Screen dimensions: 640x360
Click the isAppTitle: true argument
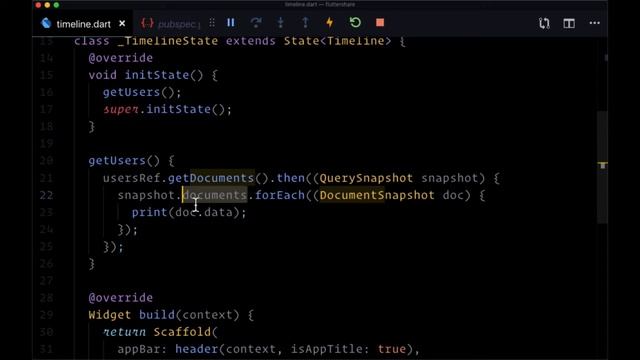348,349
